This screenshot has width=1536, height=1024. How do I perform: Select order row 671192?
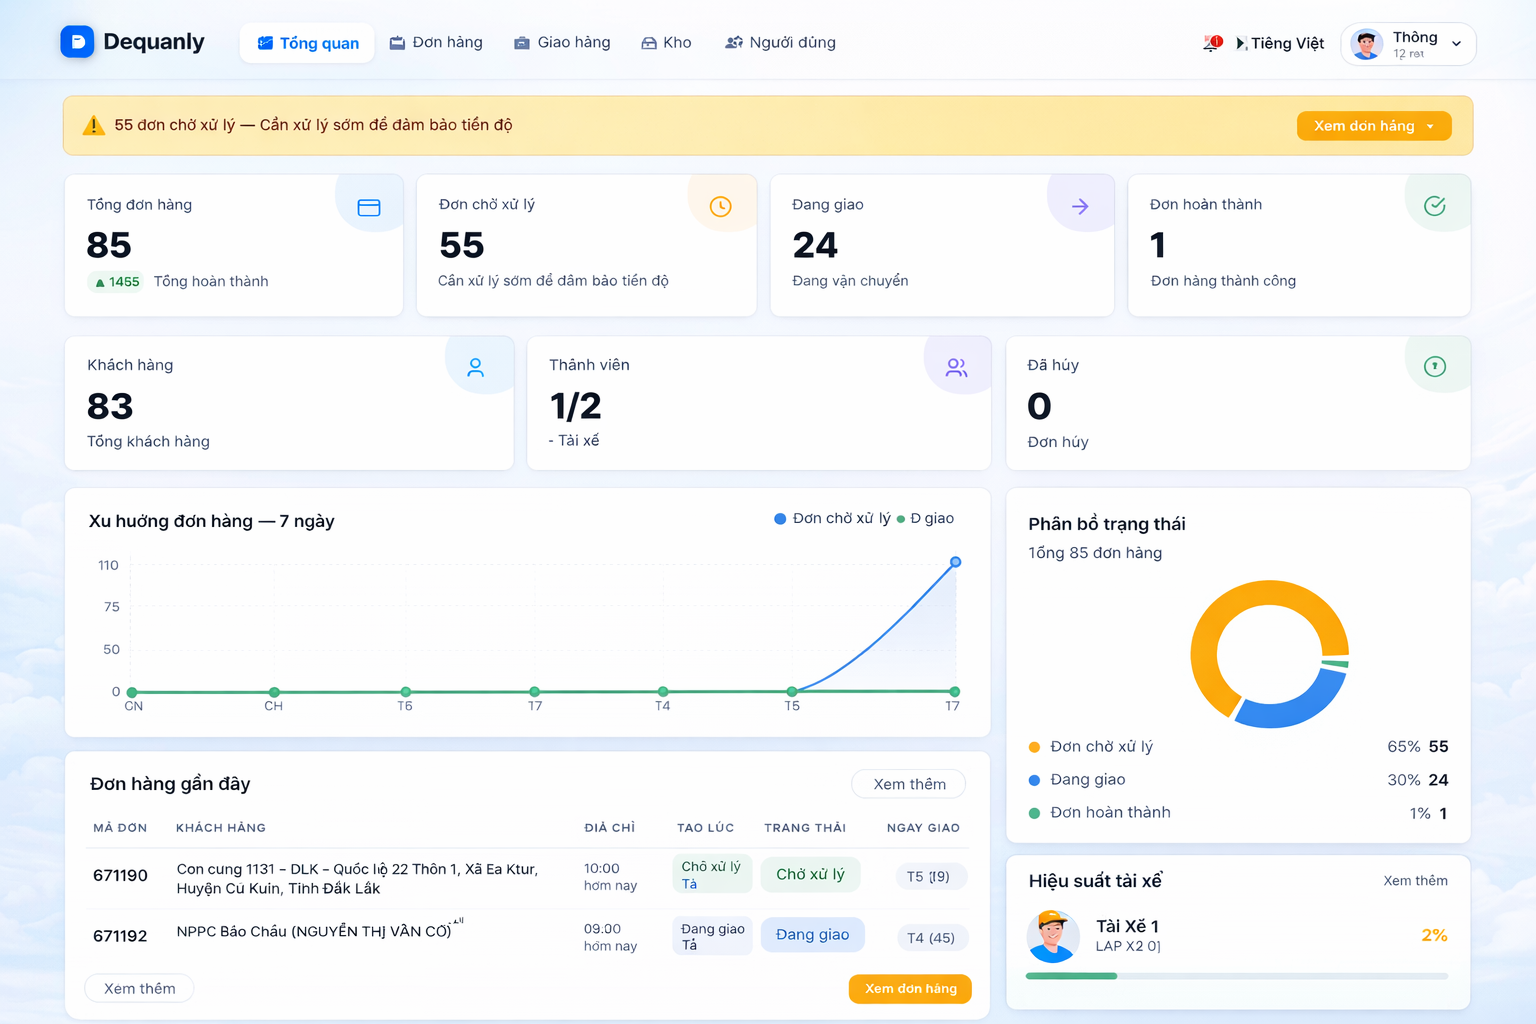click(528, 937)
